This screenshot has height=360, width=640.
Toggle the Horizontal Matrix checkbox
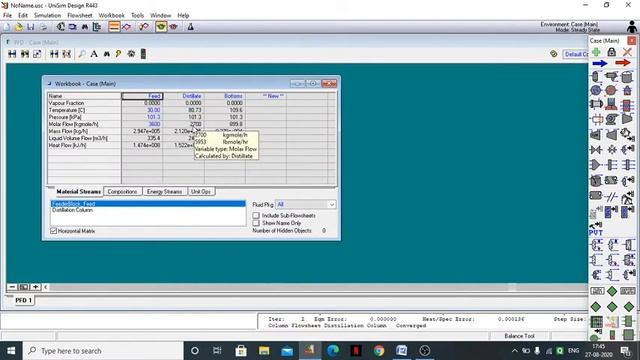click(53, 231)
